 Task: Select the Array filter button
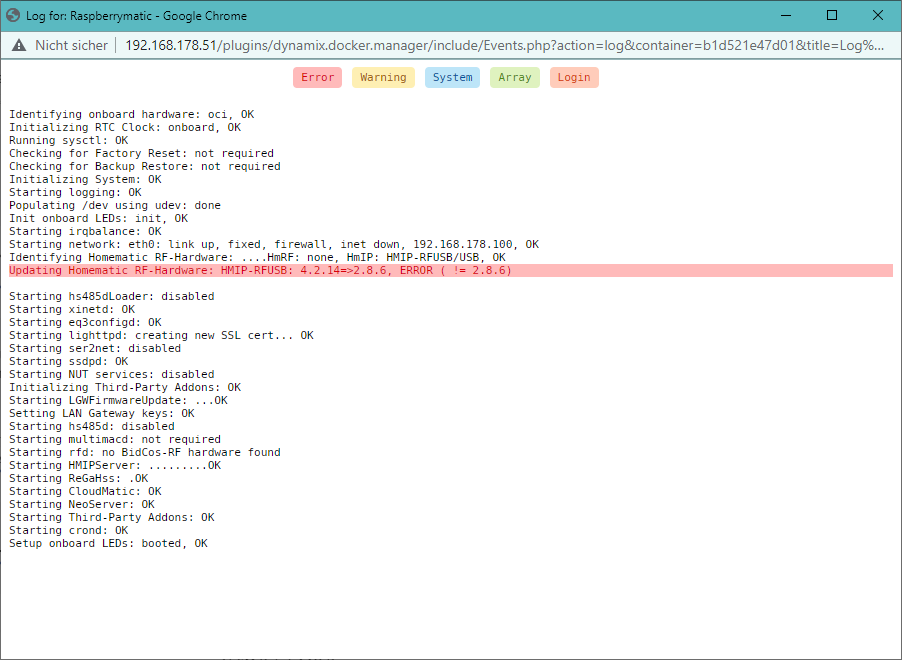515,78
